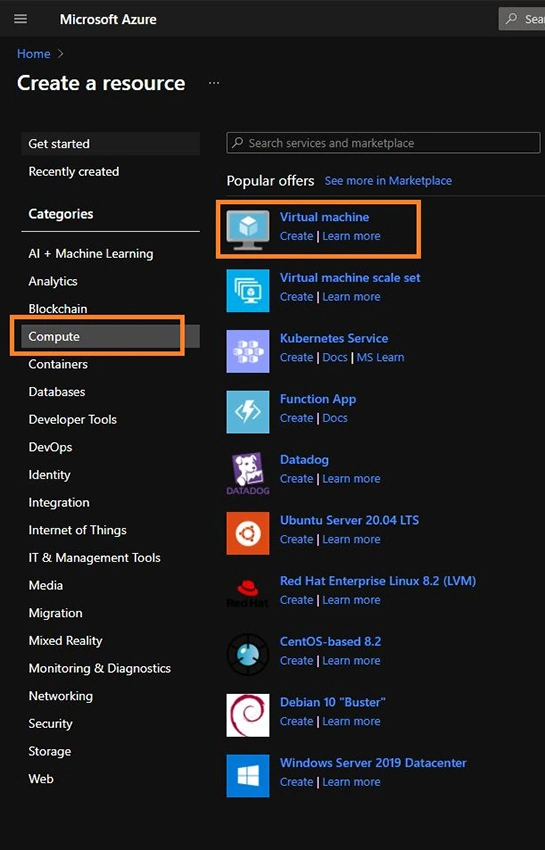Image resolution: width=545 pixels, height=850 pixels.
Task: Click Learn more under Red Hat Enterprise Linux
Action: click(351, 600)
